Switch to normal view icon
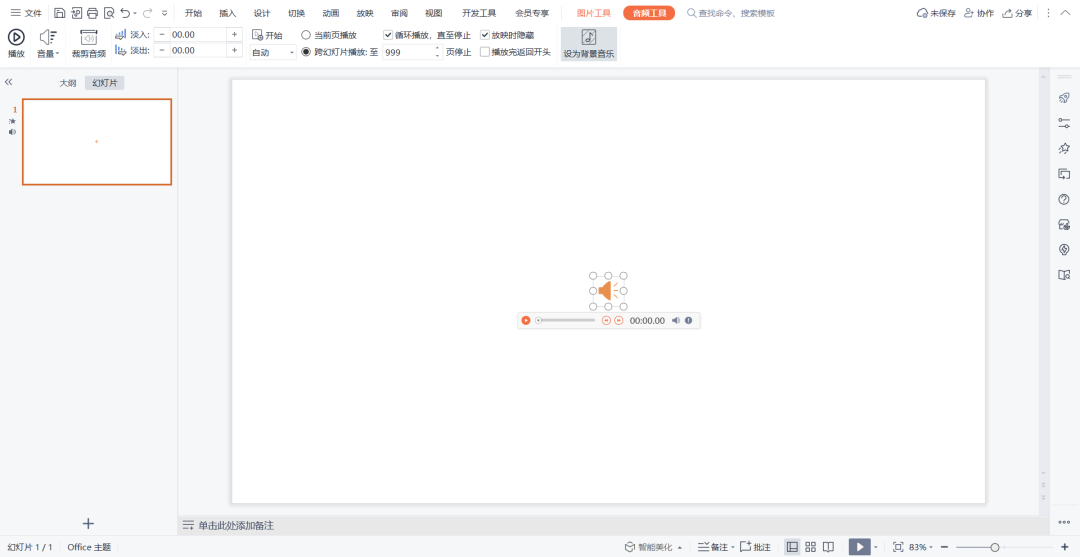Screen dimensions: 1080x557 click(792, 547)
